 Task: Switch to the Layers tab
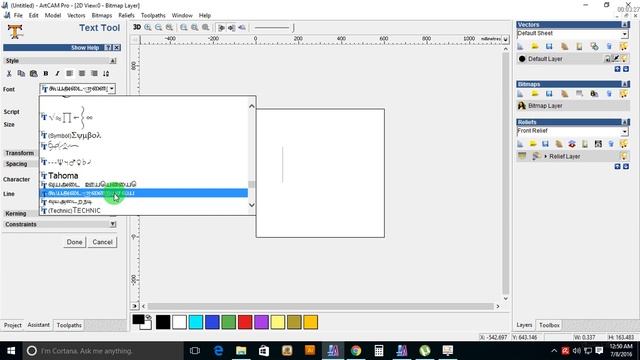pyautogui.click(x=524, y=325)
